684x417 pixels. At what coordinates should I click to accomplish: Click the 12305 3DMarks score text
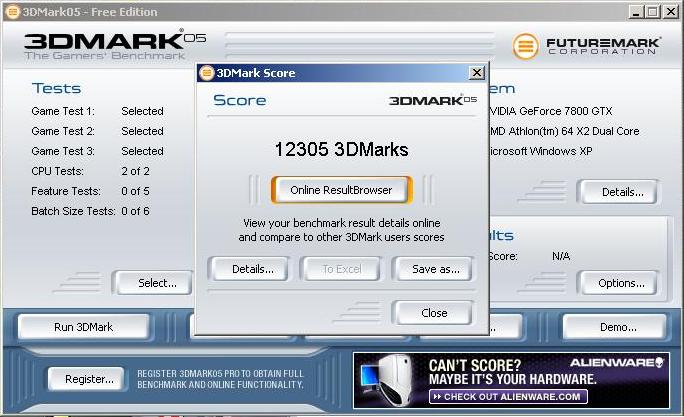pyautogui.click(x=342, y=149)
